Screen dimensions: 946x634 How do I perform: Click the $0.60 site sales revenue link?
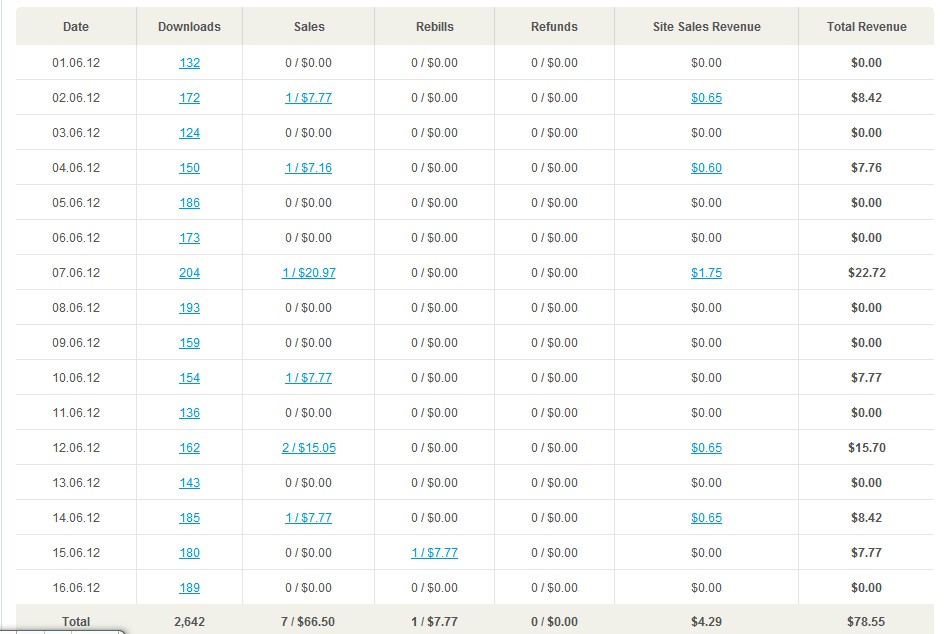coord(706,168)
